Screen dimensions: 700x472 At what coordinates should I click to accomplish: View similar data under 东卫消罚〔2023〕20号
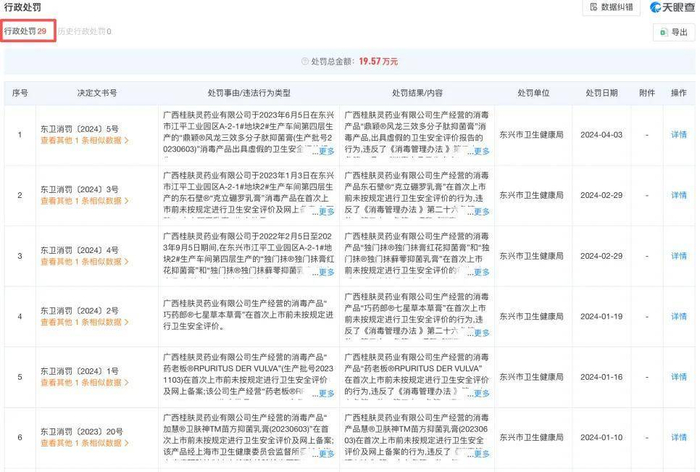click(84, 443)
